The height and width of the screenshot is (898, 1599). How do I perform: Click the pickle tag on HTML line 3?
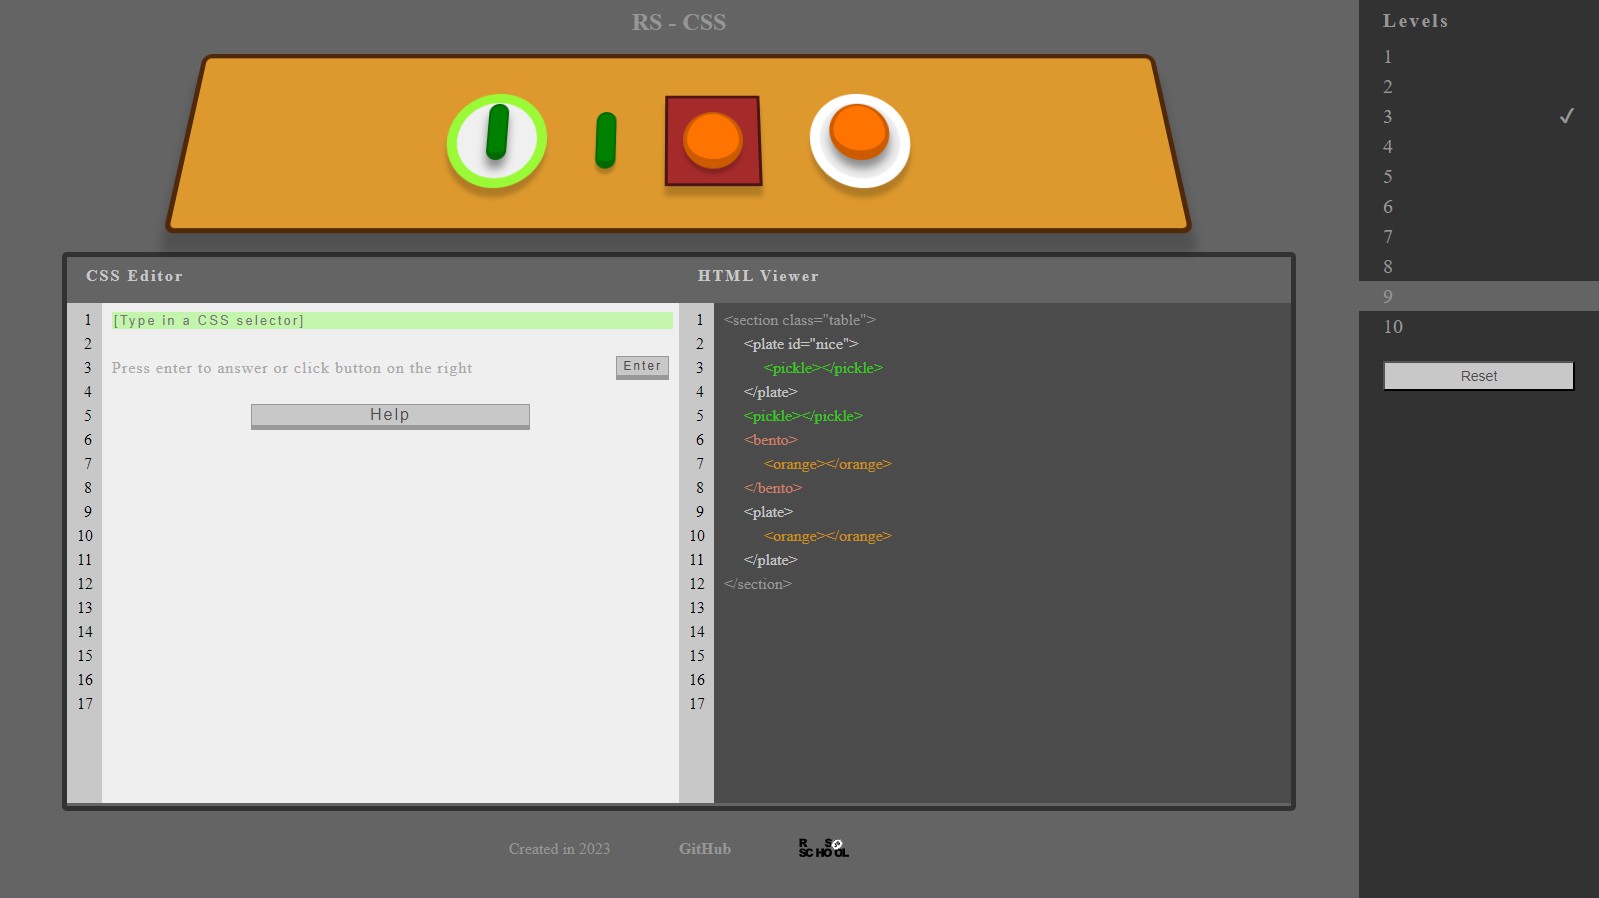823,368
